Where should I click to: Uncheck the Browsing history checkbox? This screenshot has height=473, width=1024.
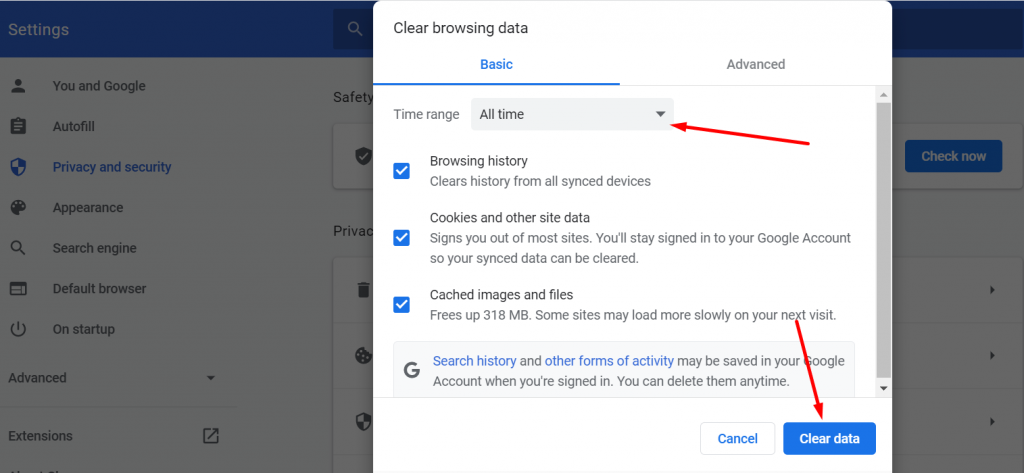402,171
